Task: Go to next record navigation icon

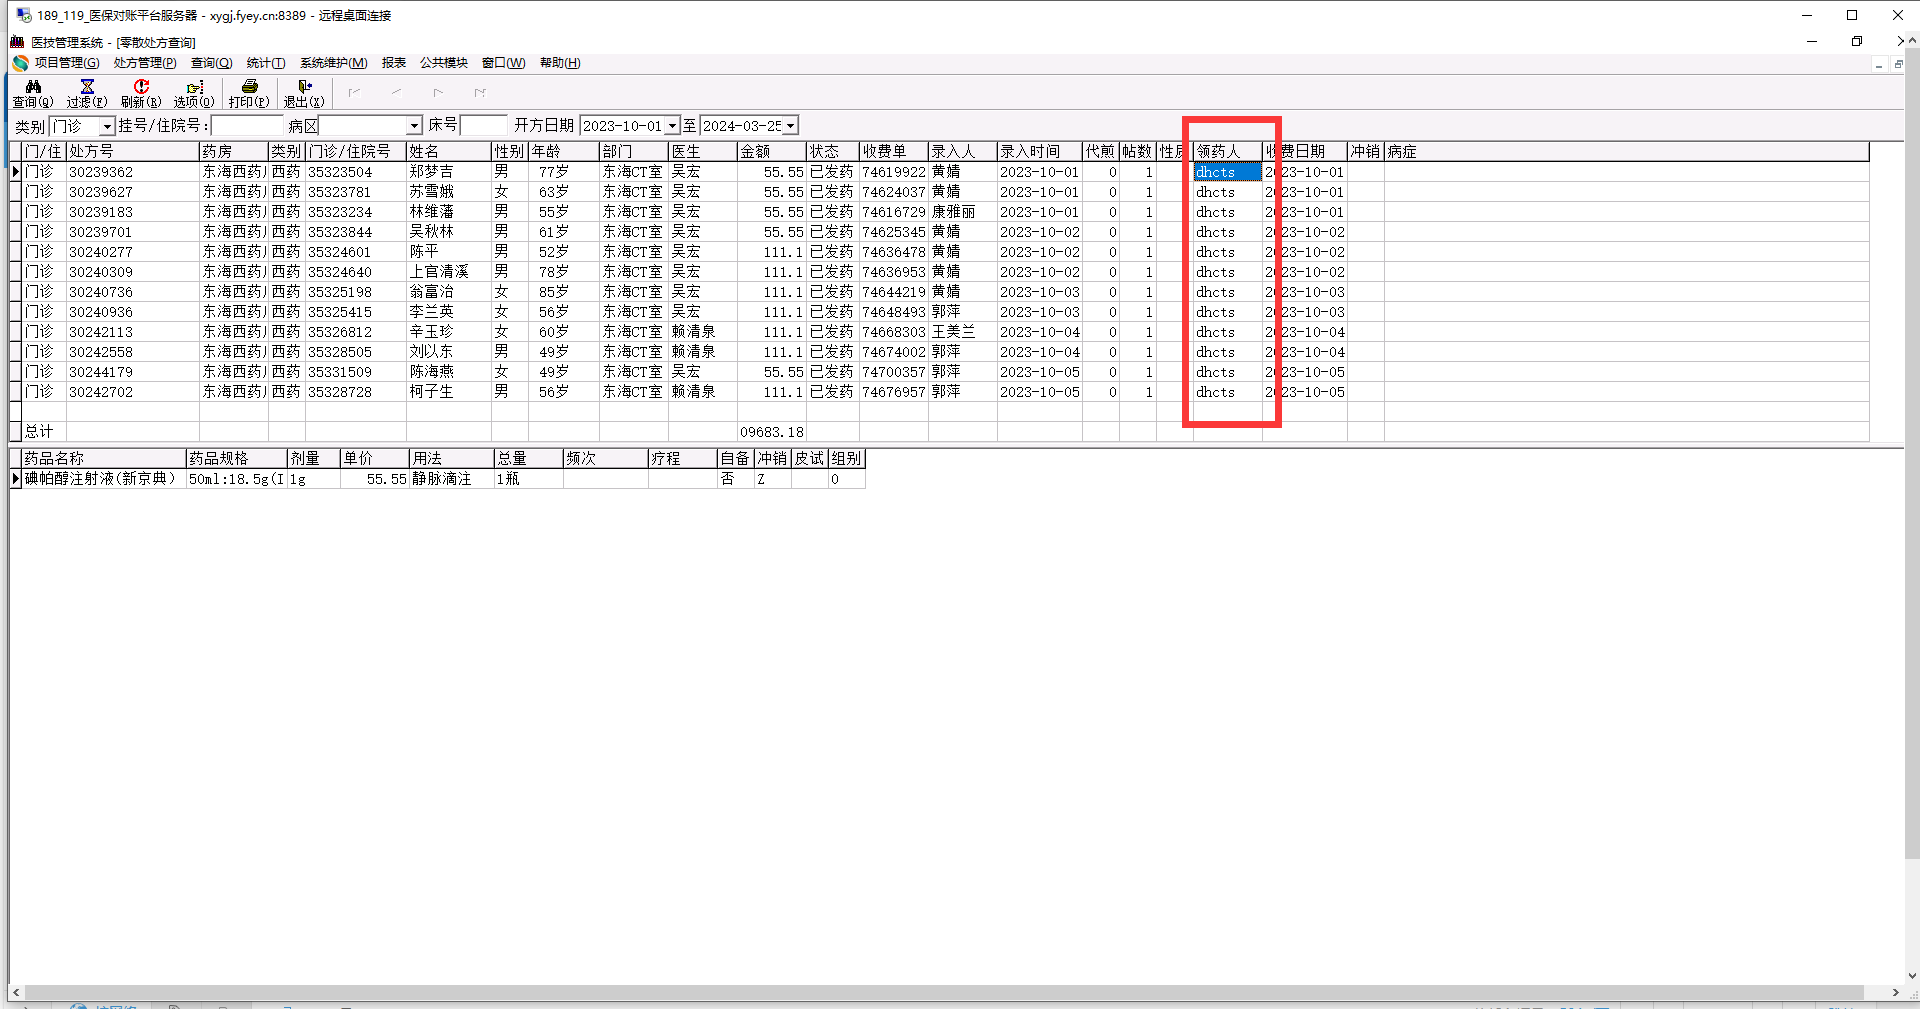Action: 438,93
